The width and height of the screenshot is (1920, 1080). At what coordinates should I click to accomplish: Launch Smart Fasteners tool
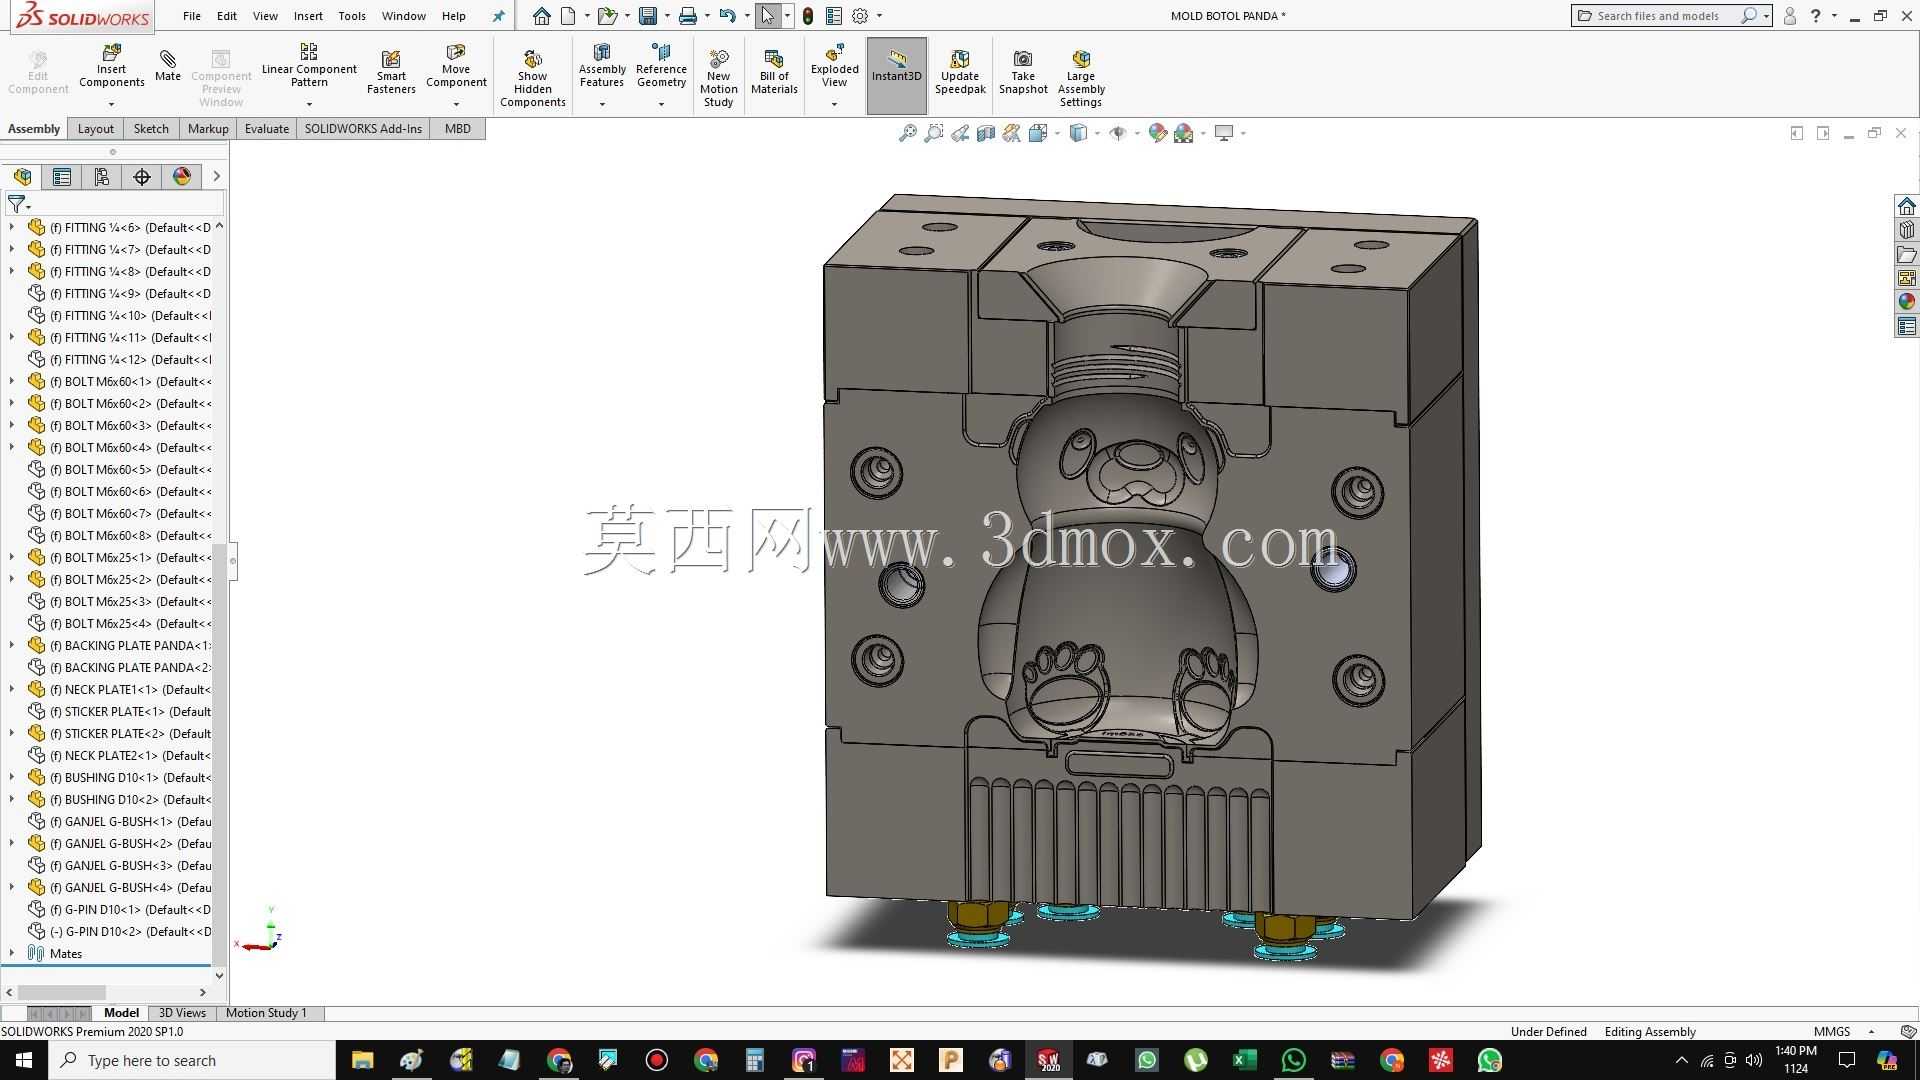(x=391, y=72)
